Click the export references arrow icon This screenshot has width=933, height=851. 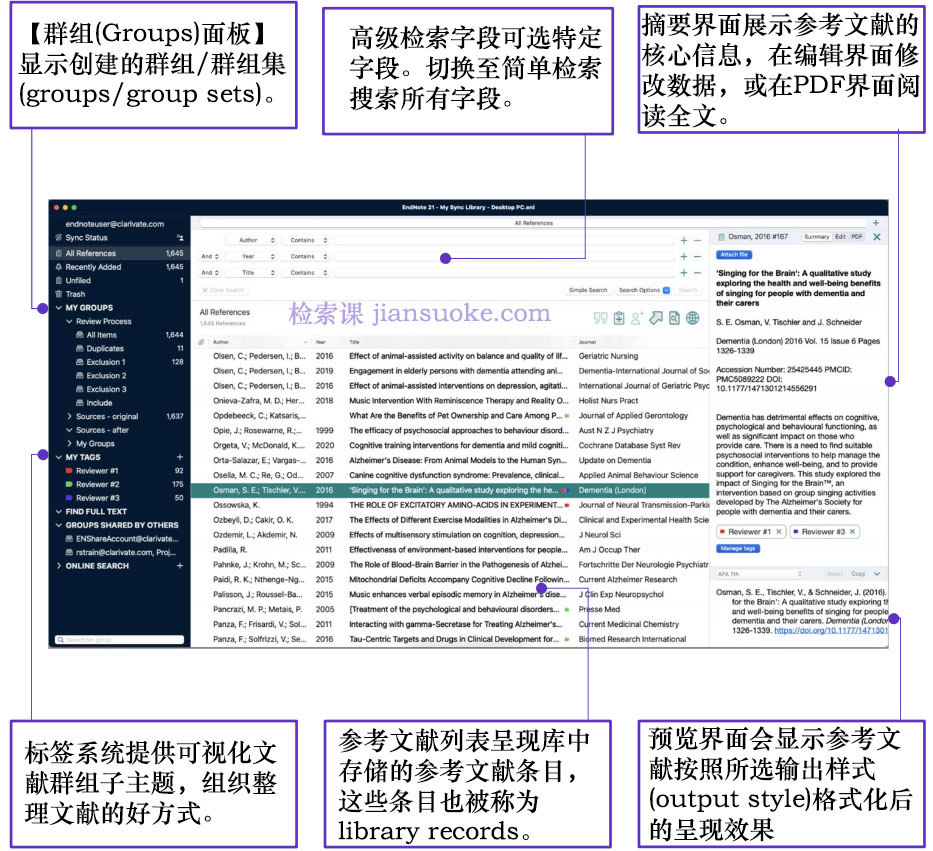coord(656,318)
